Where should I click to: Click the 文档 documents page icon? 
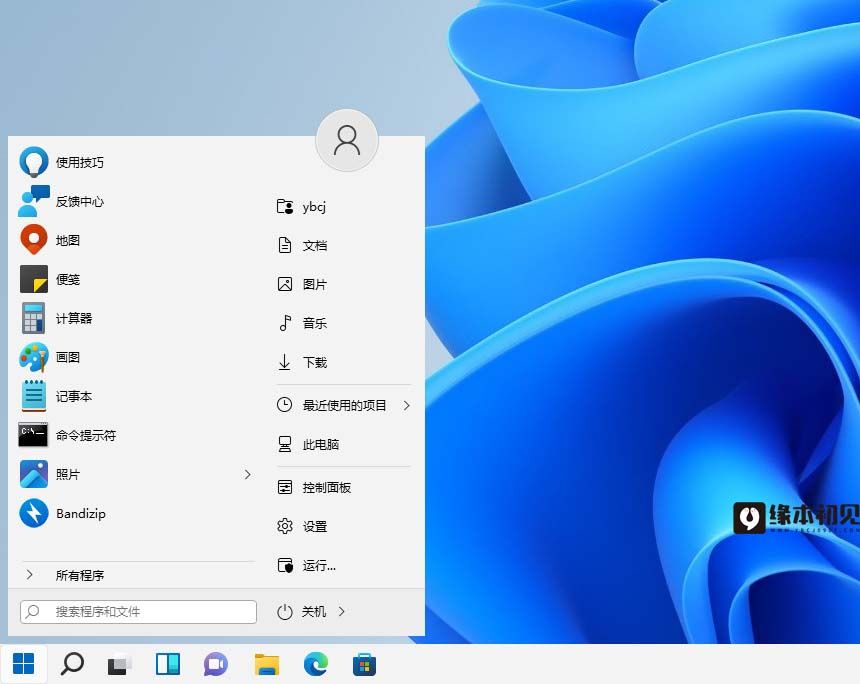pyautogui.click(x=285, y=245)
